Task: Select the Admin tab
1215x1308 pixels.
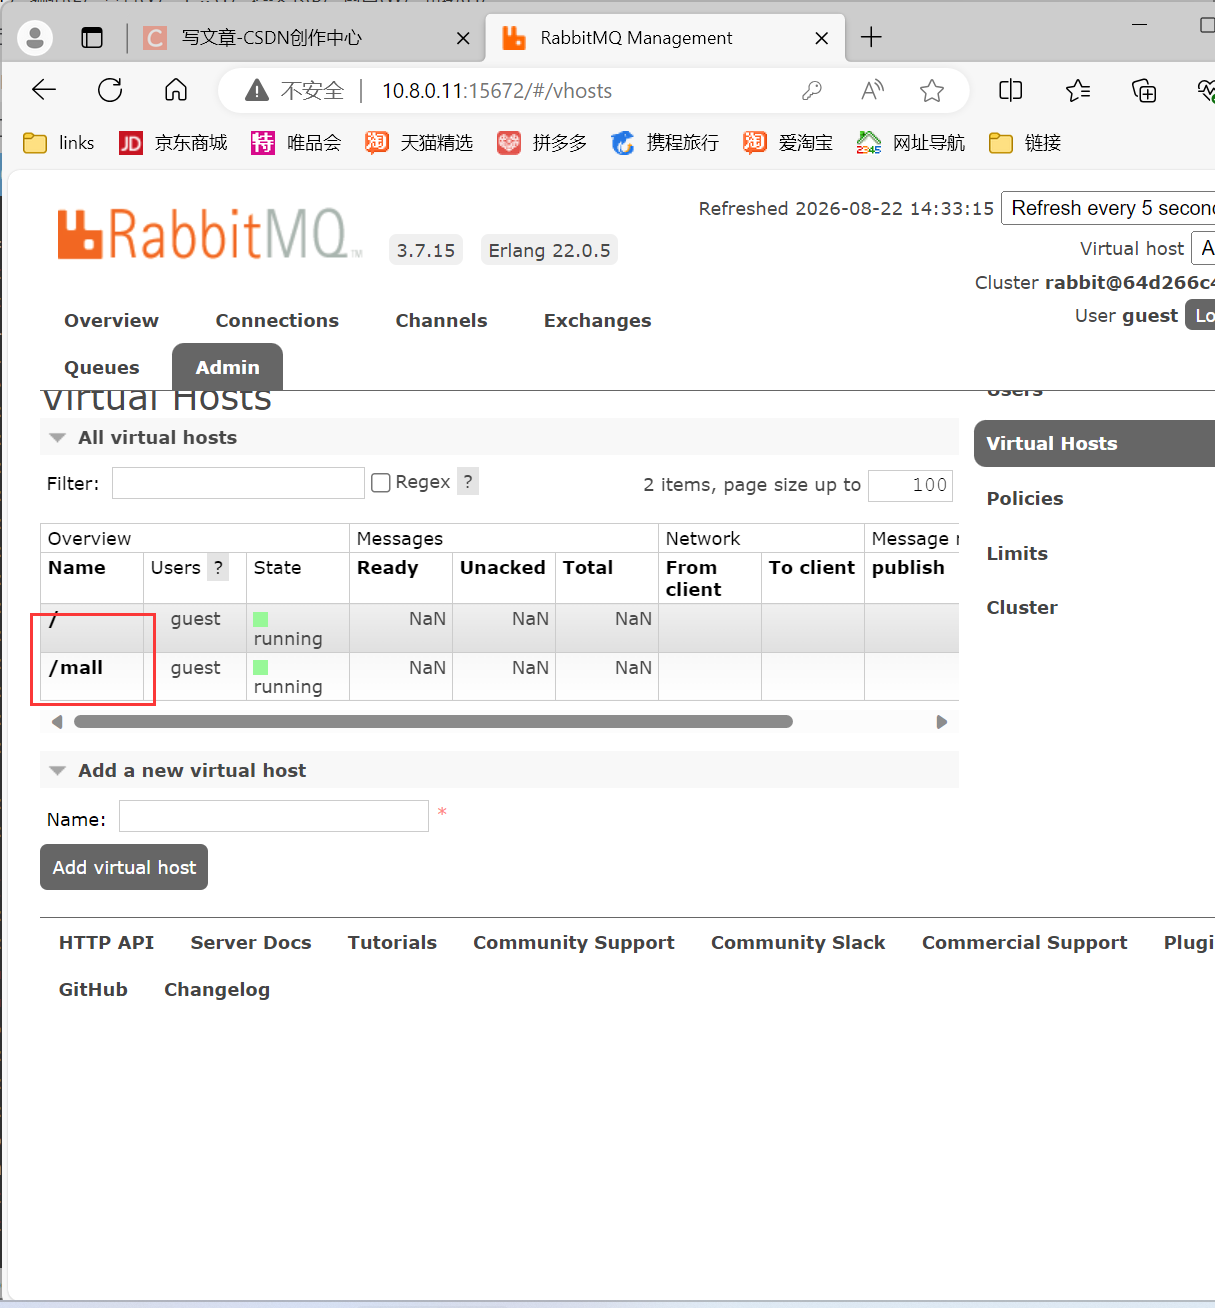Action: tap(227, 367)
